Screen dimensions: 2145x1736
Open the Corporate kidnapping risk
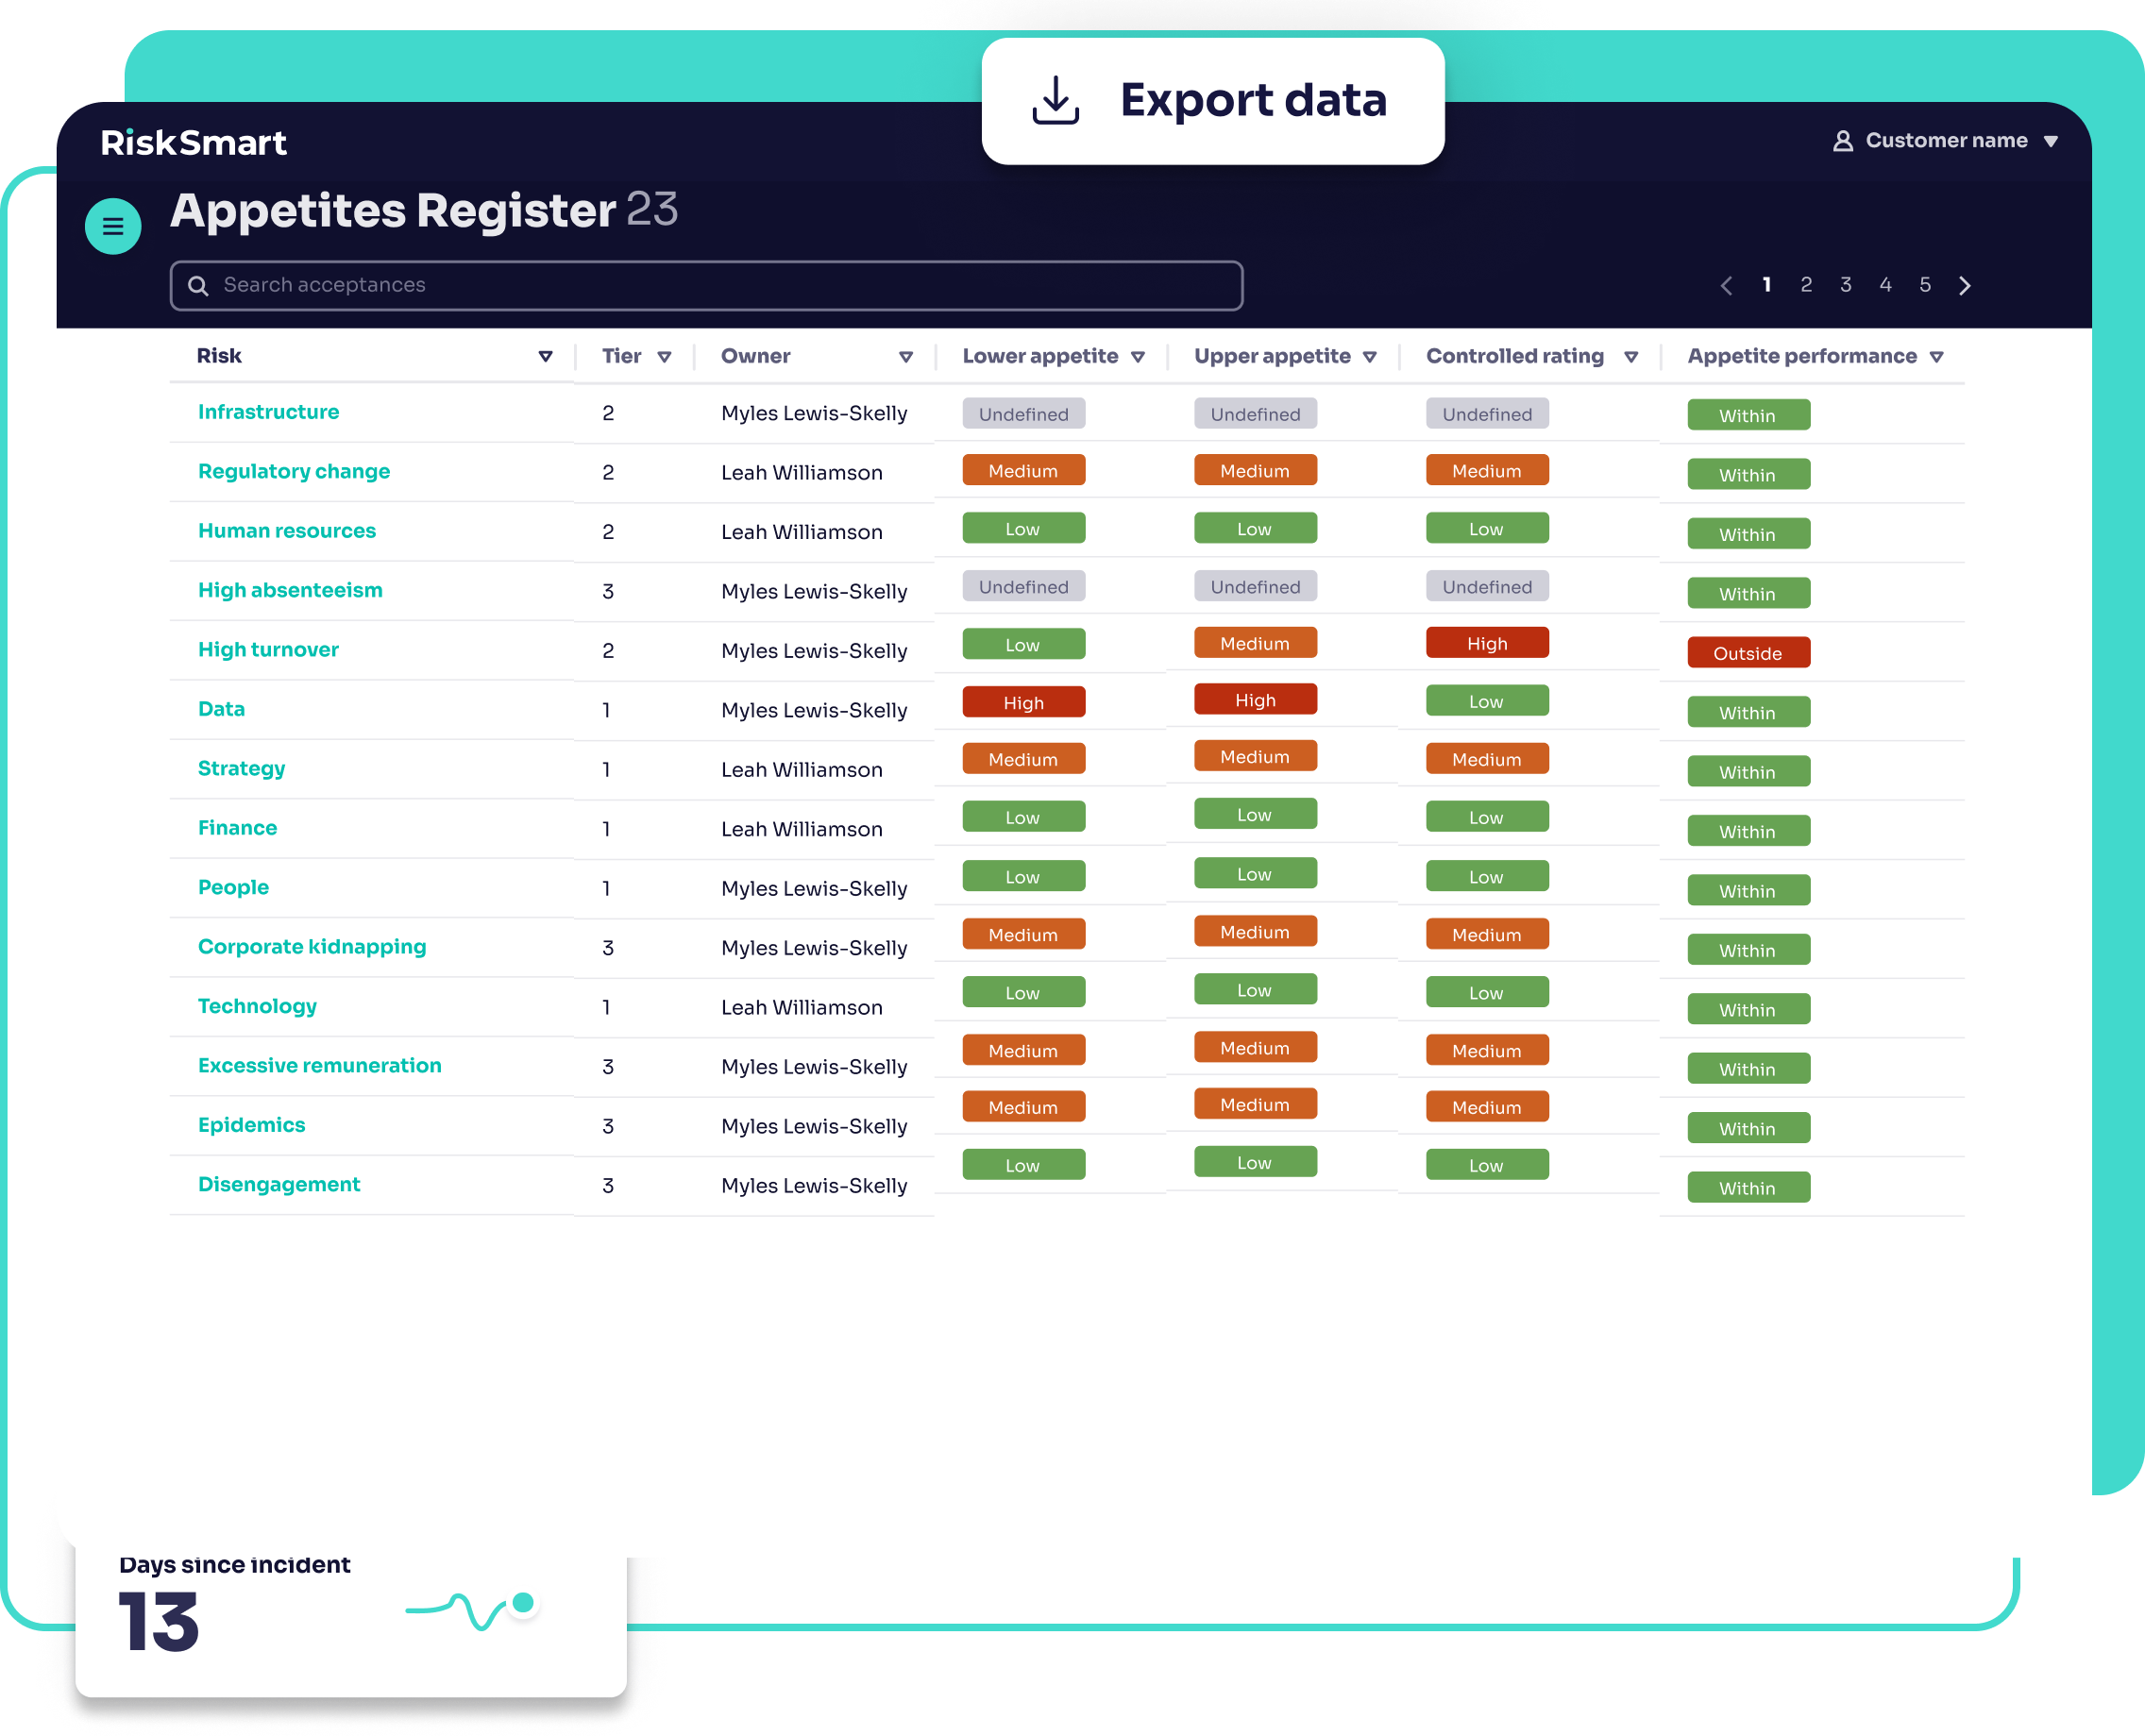pos(311,946)
